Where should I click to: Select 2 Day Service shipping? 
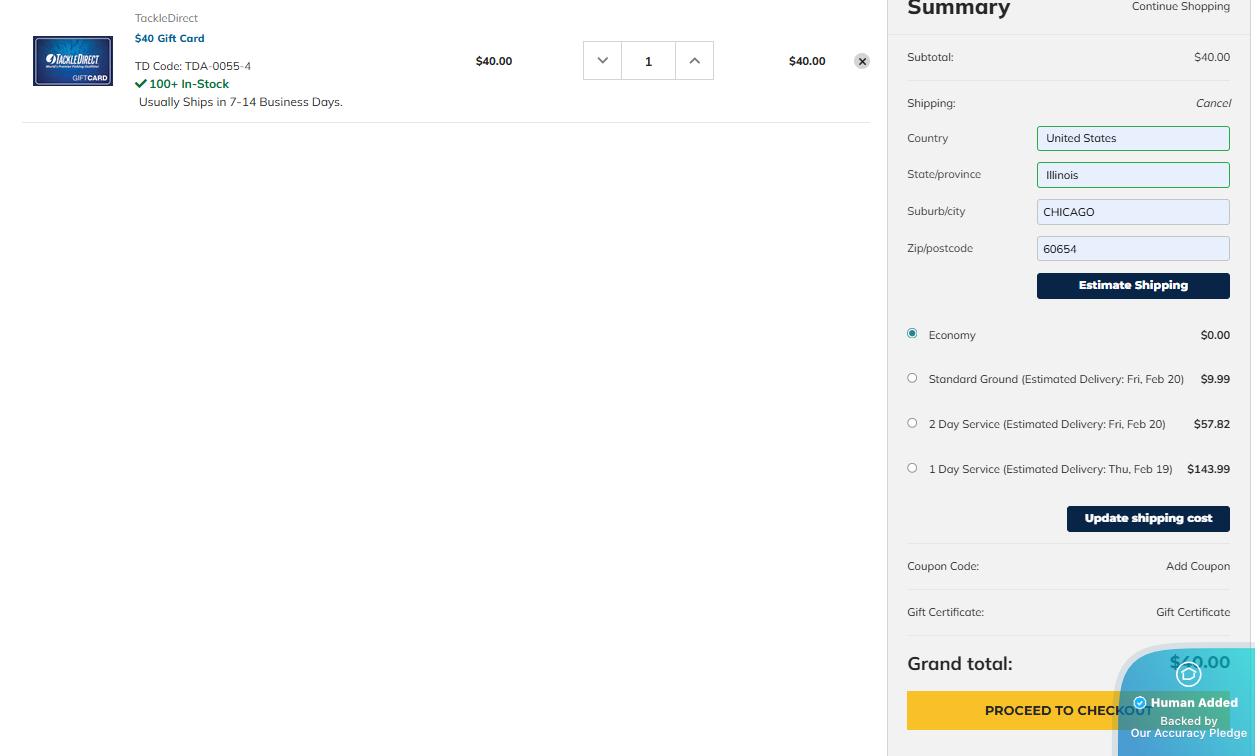click(x=912, y=423)
